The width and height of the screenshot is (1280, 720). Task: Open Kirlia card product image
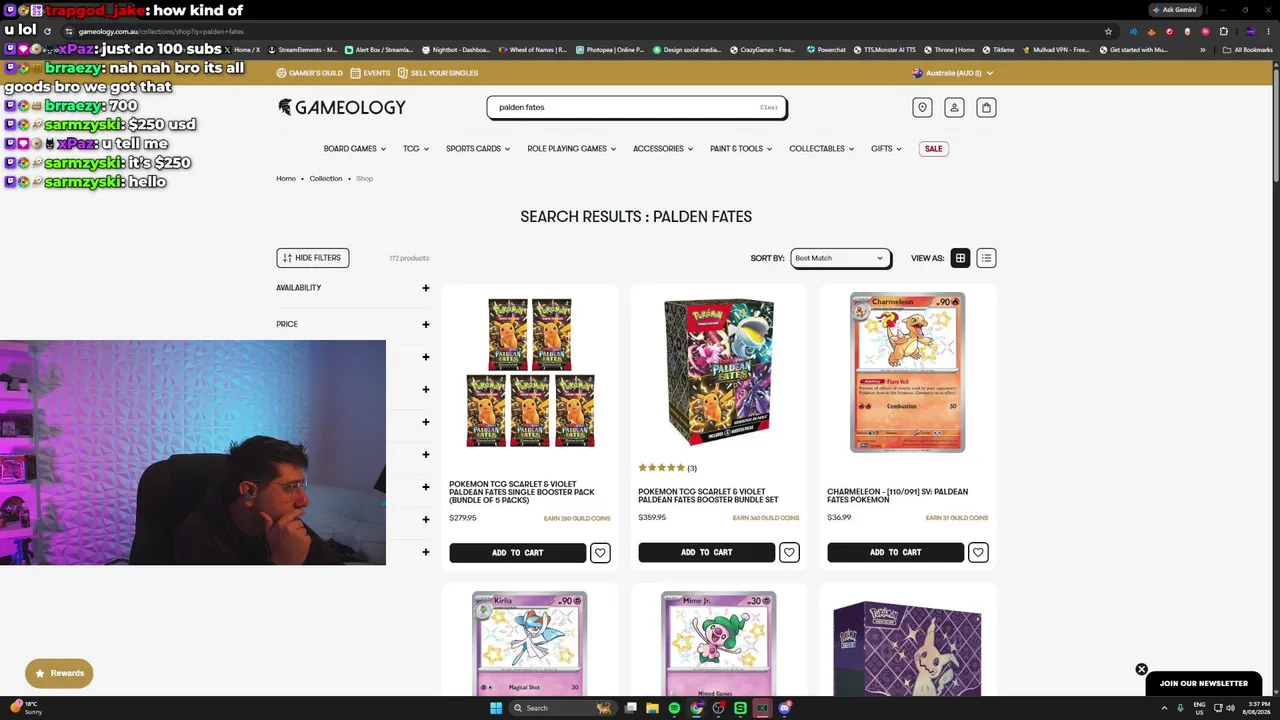coord(530,643)
